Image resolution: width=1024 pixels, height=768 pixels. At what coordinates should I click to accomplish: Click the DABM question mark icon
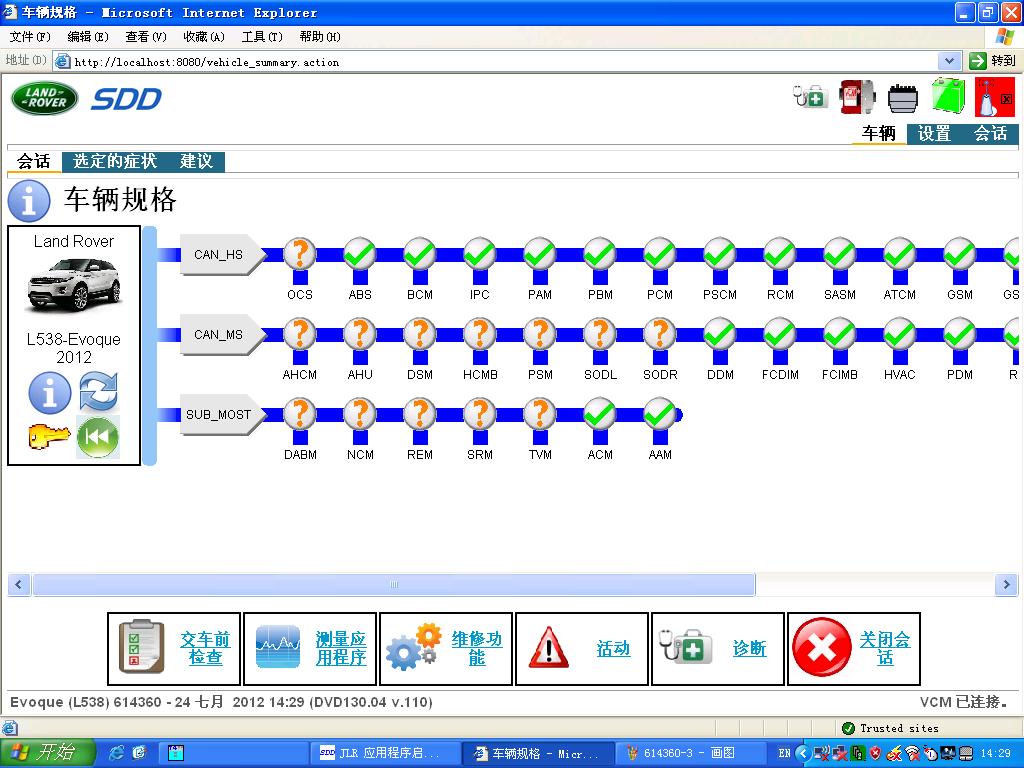[x=300, y=414]
